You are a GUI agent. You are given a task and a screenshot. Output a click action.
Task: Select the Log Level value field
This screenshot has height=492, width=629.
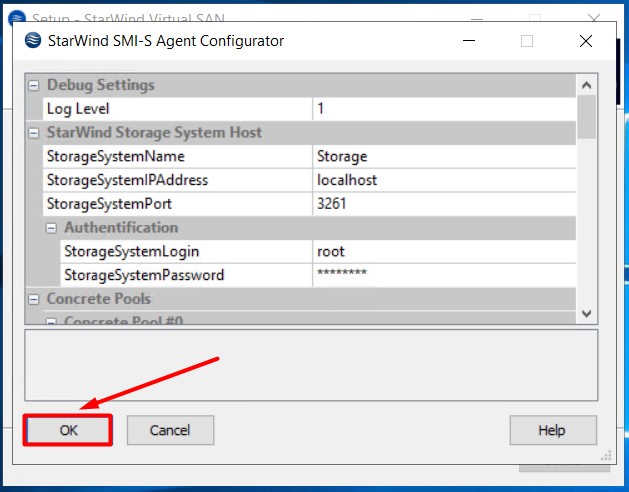pyautogui.click(x=443, y=108)
